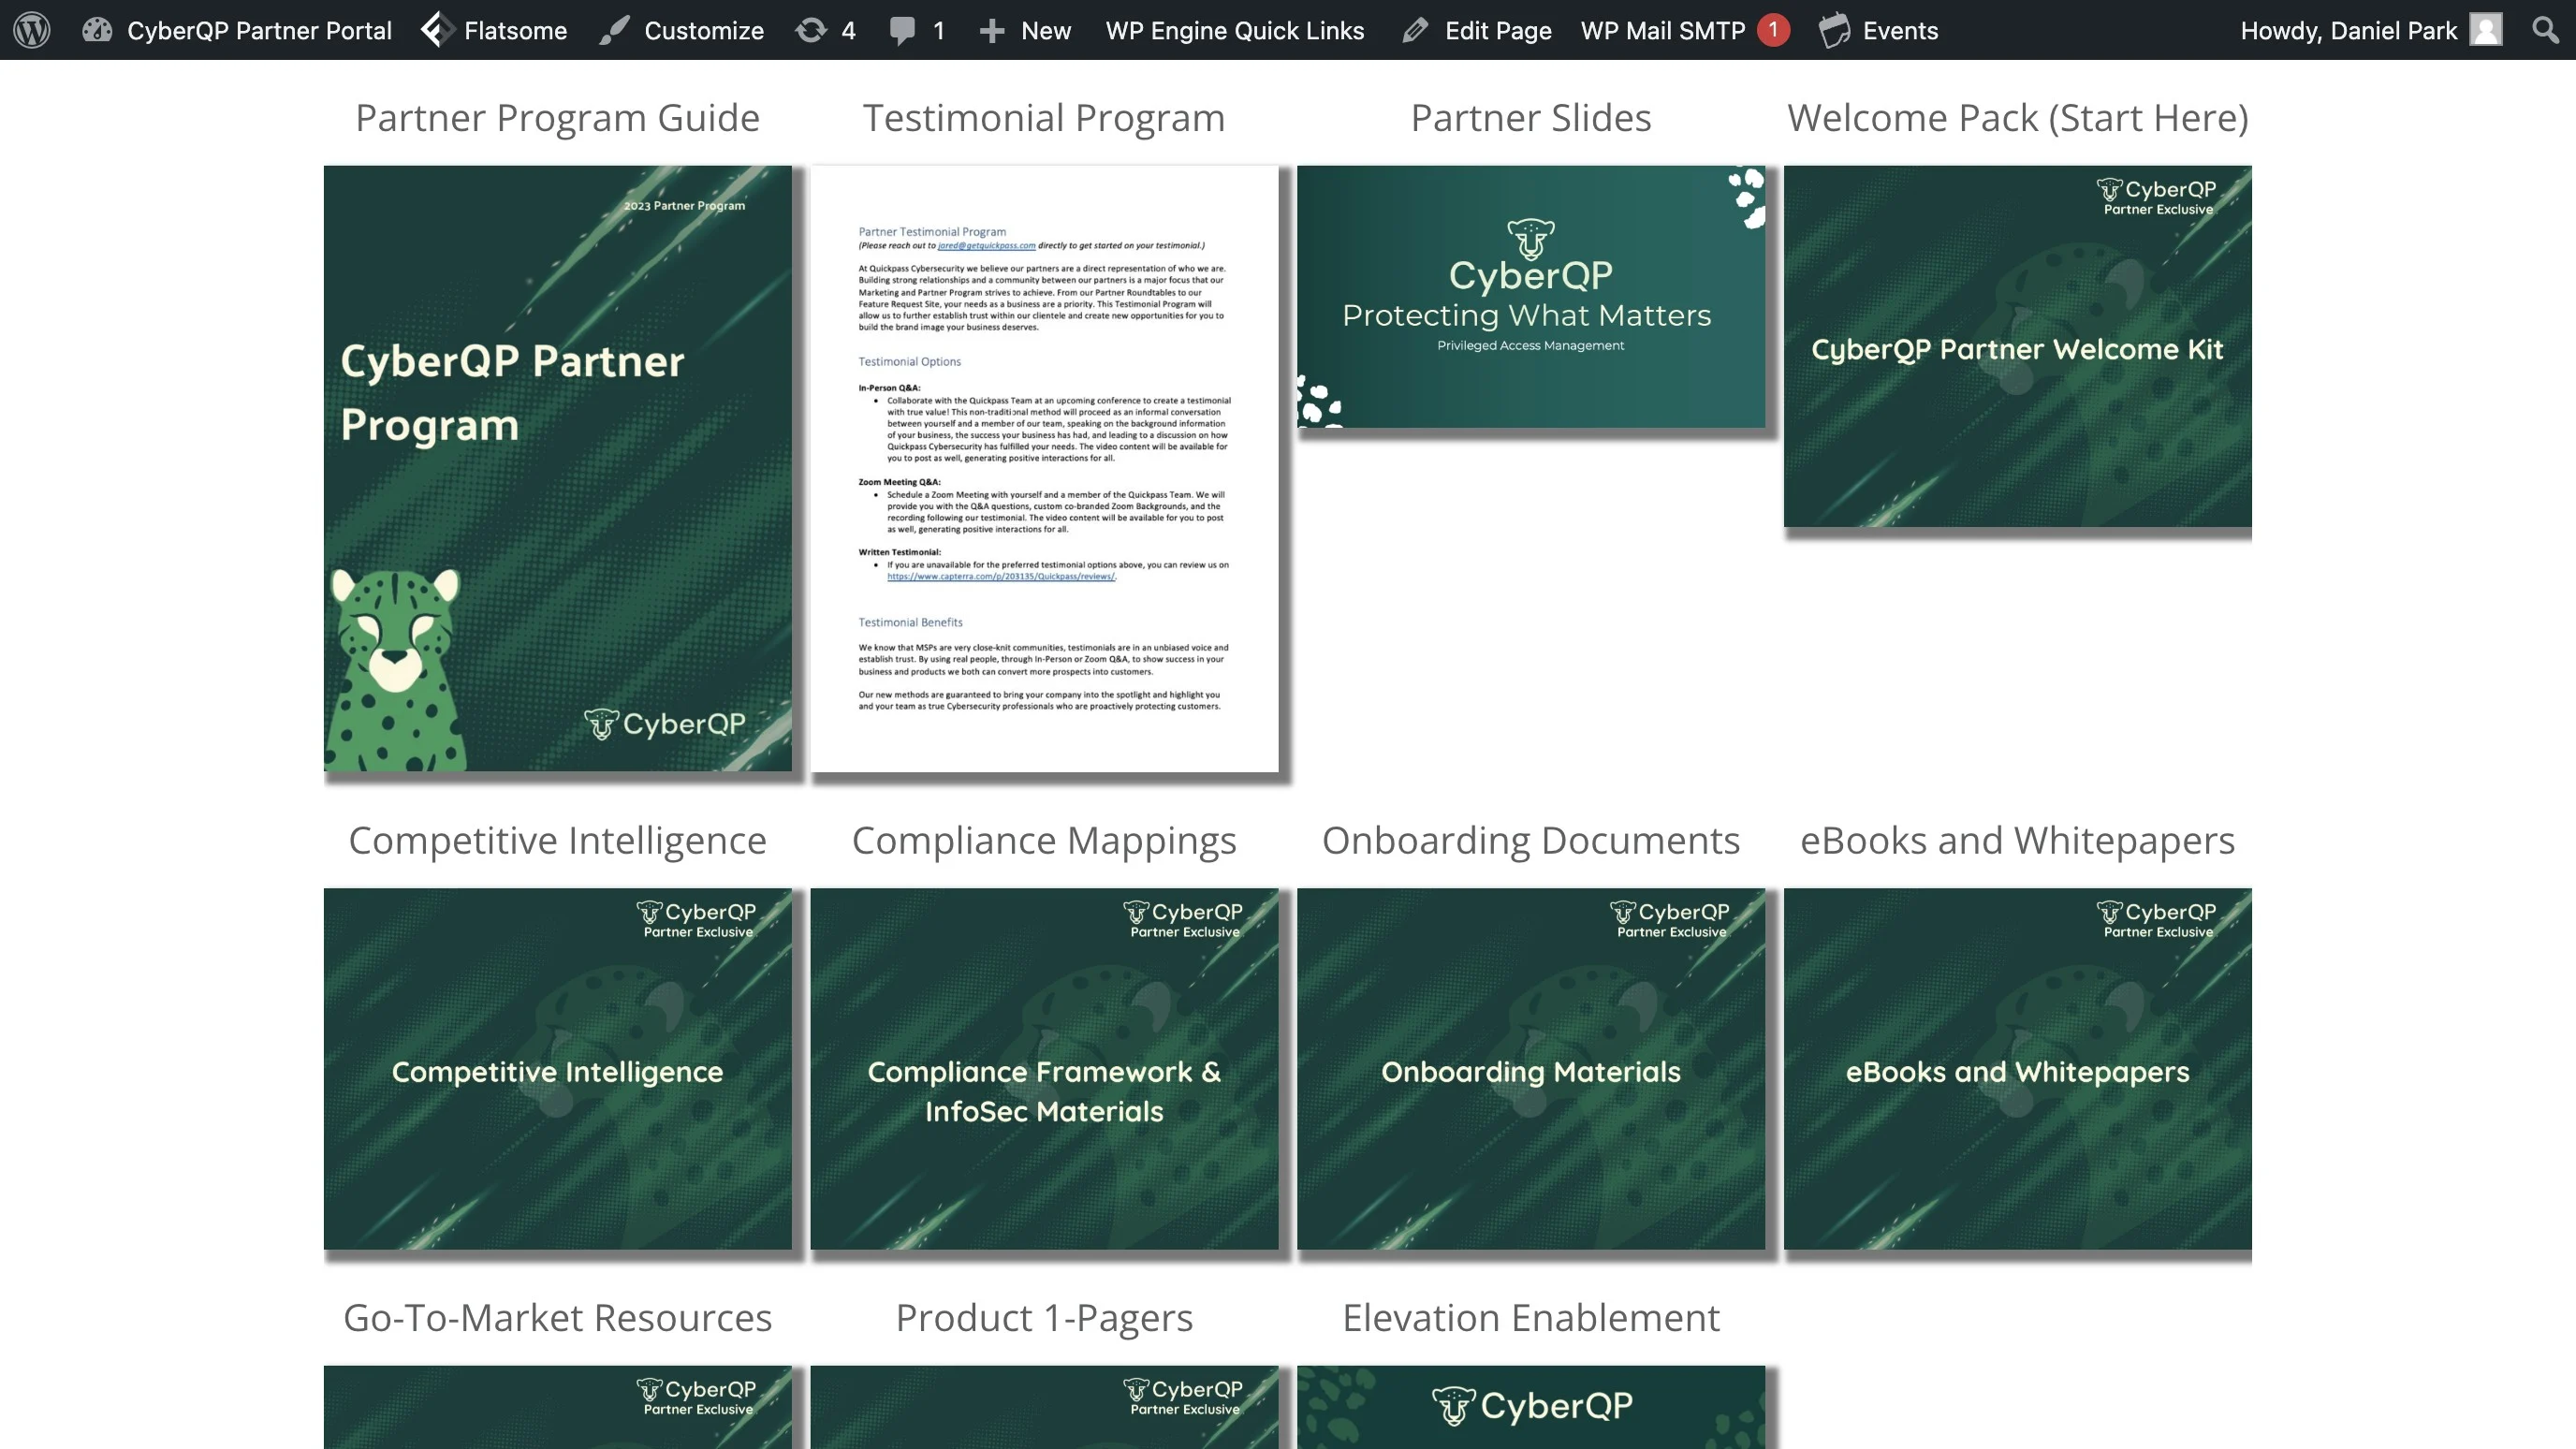Open the CyberQP Partner Program cover thumbnail
This screenshot has height=1449, width=2576.
[x=557, y=468]
